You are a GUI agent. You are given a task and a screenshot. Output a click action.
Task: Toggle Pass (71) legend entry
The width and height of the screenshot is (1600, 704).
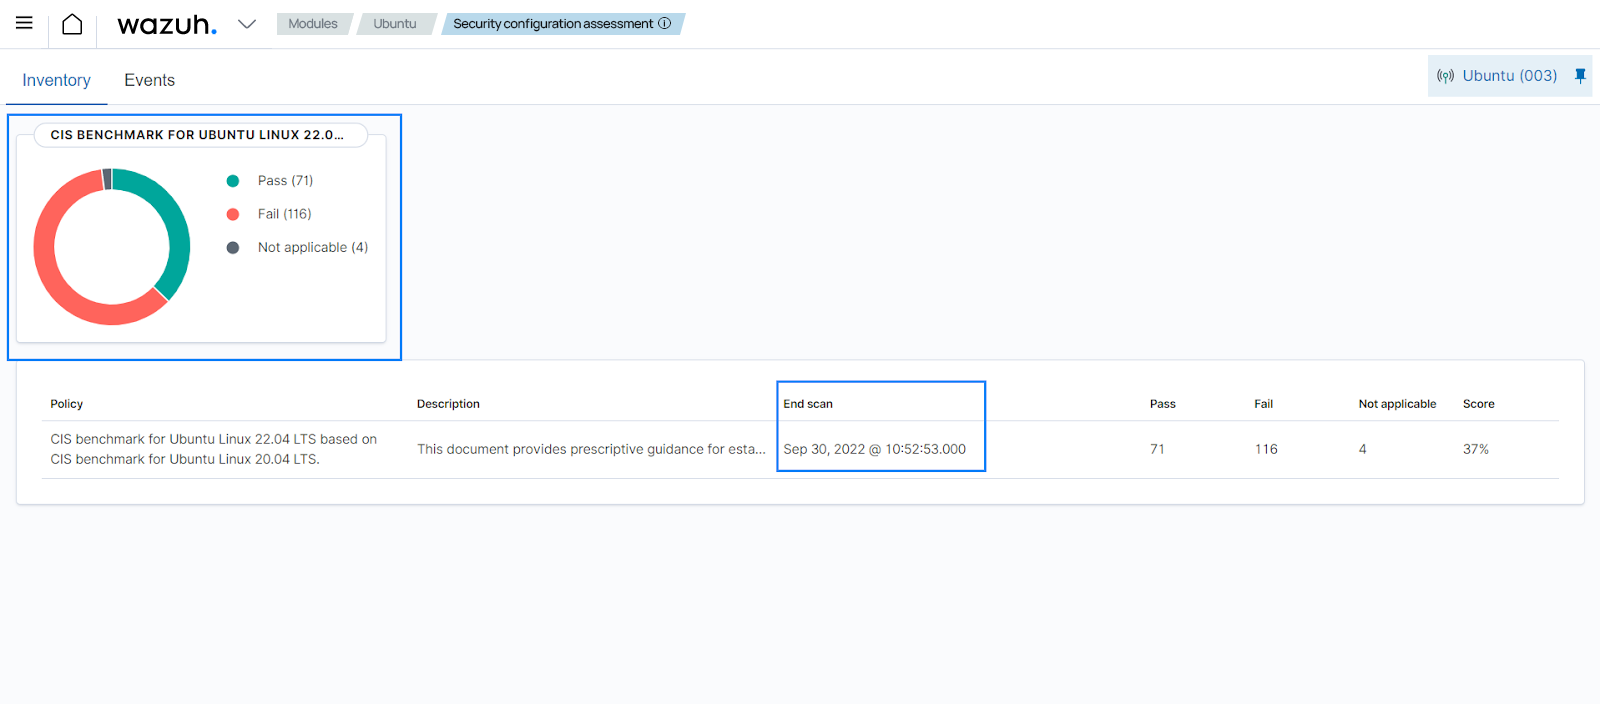click(x=285, y=181)
